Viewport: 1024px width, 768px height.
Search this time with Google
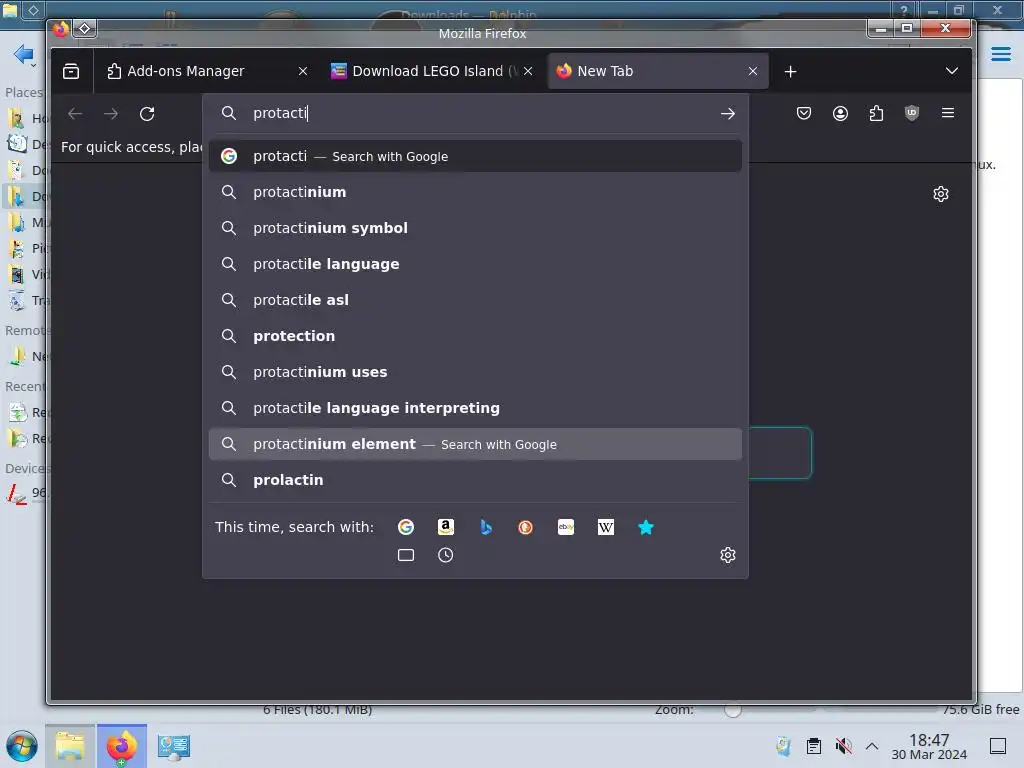pos(406,527)
